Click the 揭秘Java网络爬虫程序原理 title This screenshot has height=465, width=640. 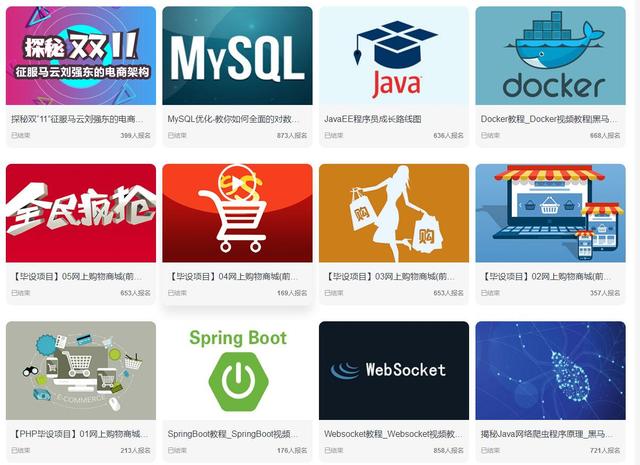pos(547,434)
